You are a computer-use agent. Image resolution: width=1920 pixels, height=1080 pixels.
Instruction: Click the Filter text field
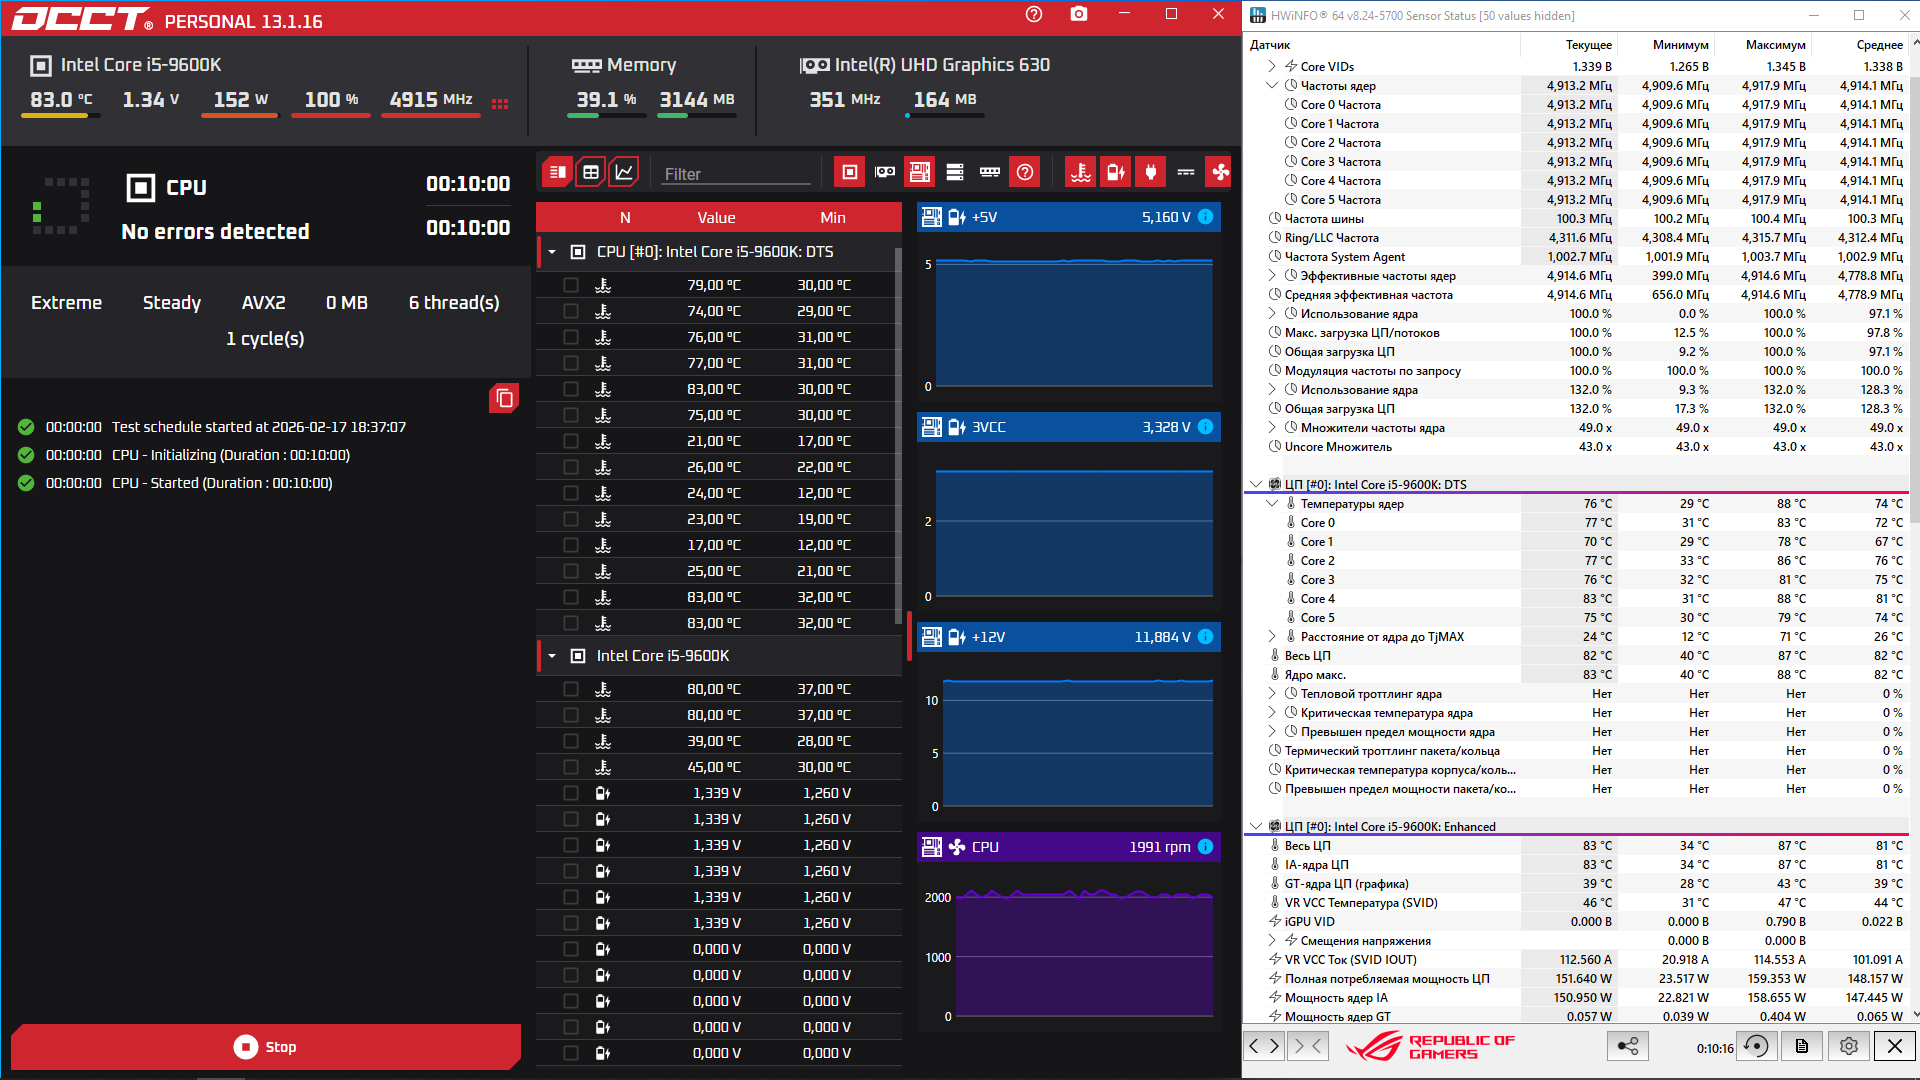[736, 174]
